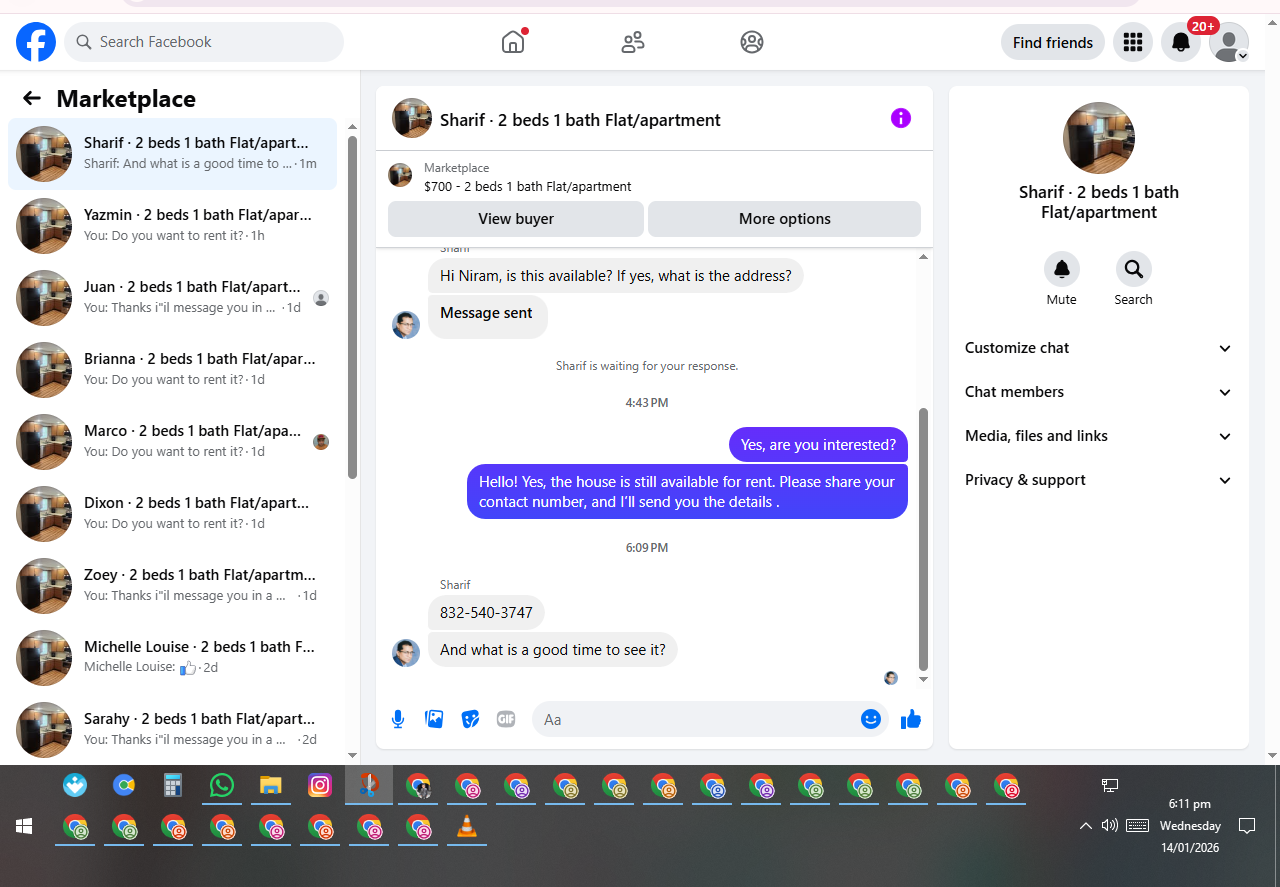Open Dixon conversation in the list
The height and width of the screenshot is (887, 1280).
tap(172, 514)
